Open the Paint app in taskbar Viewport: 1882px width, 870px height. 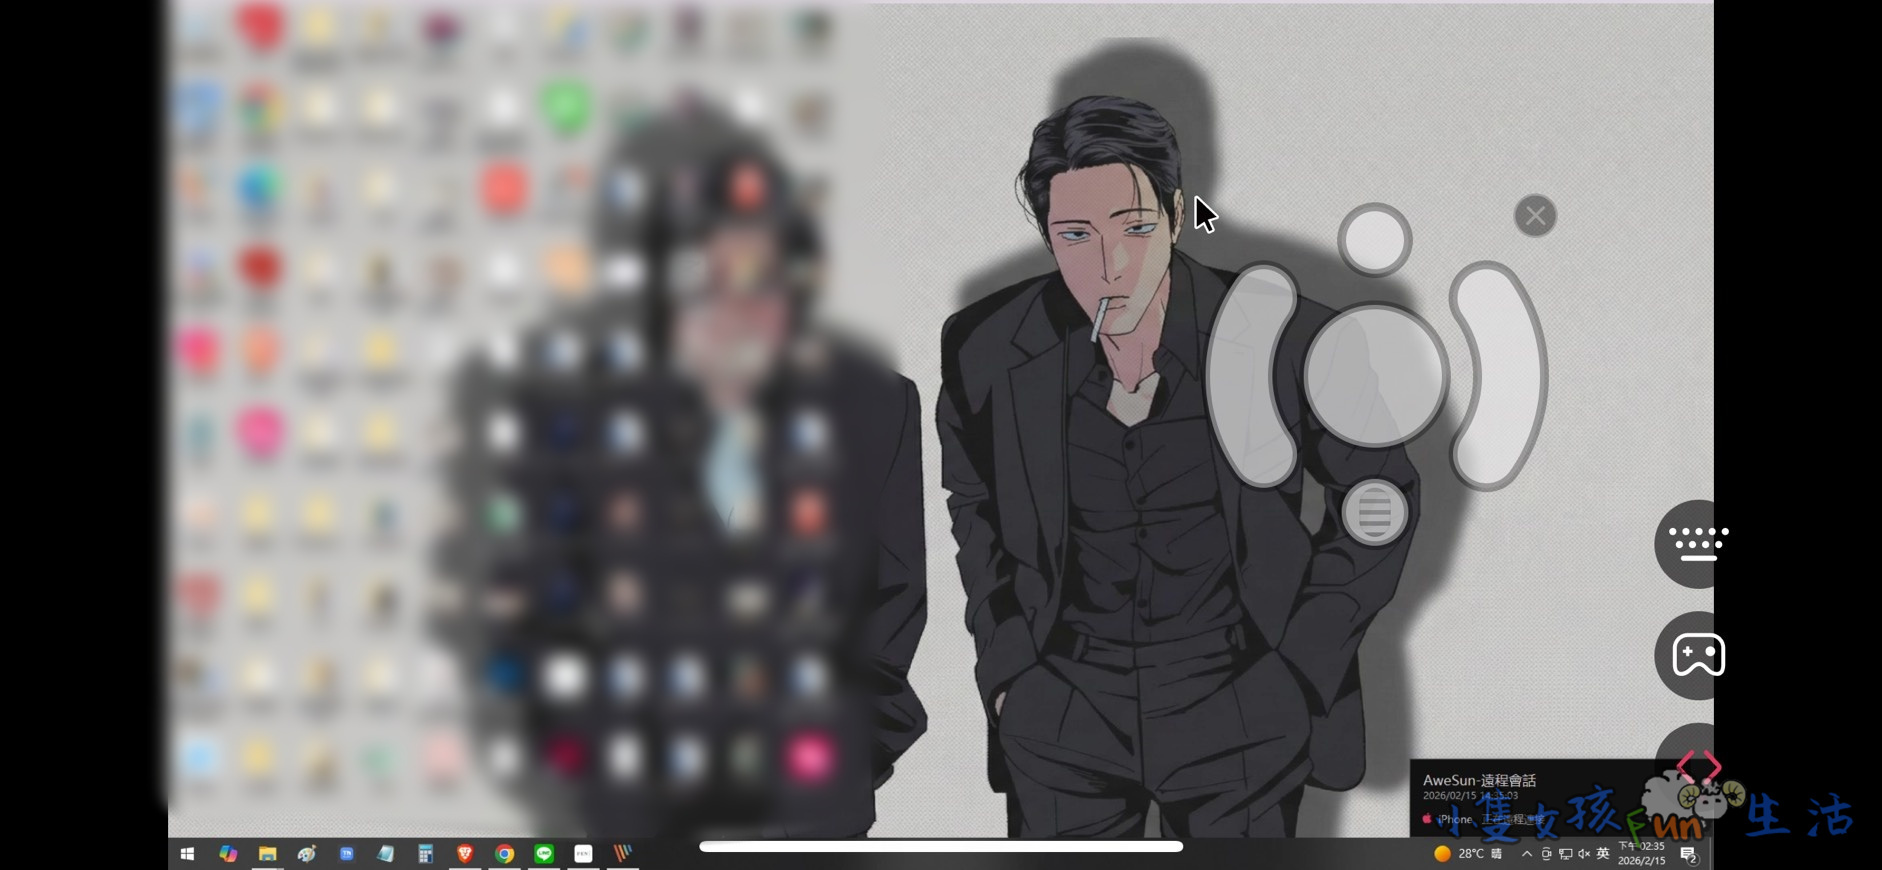(x=307, y=853)
